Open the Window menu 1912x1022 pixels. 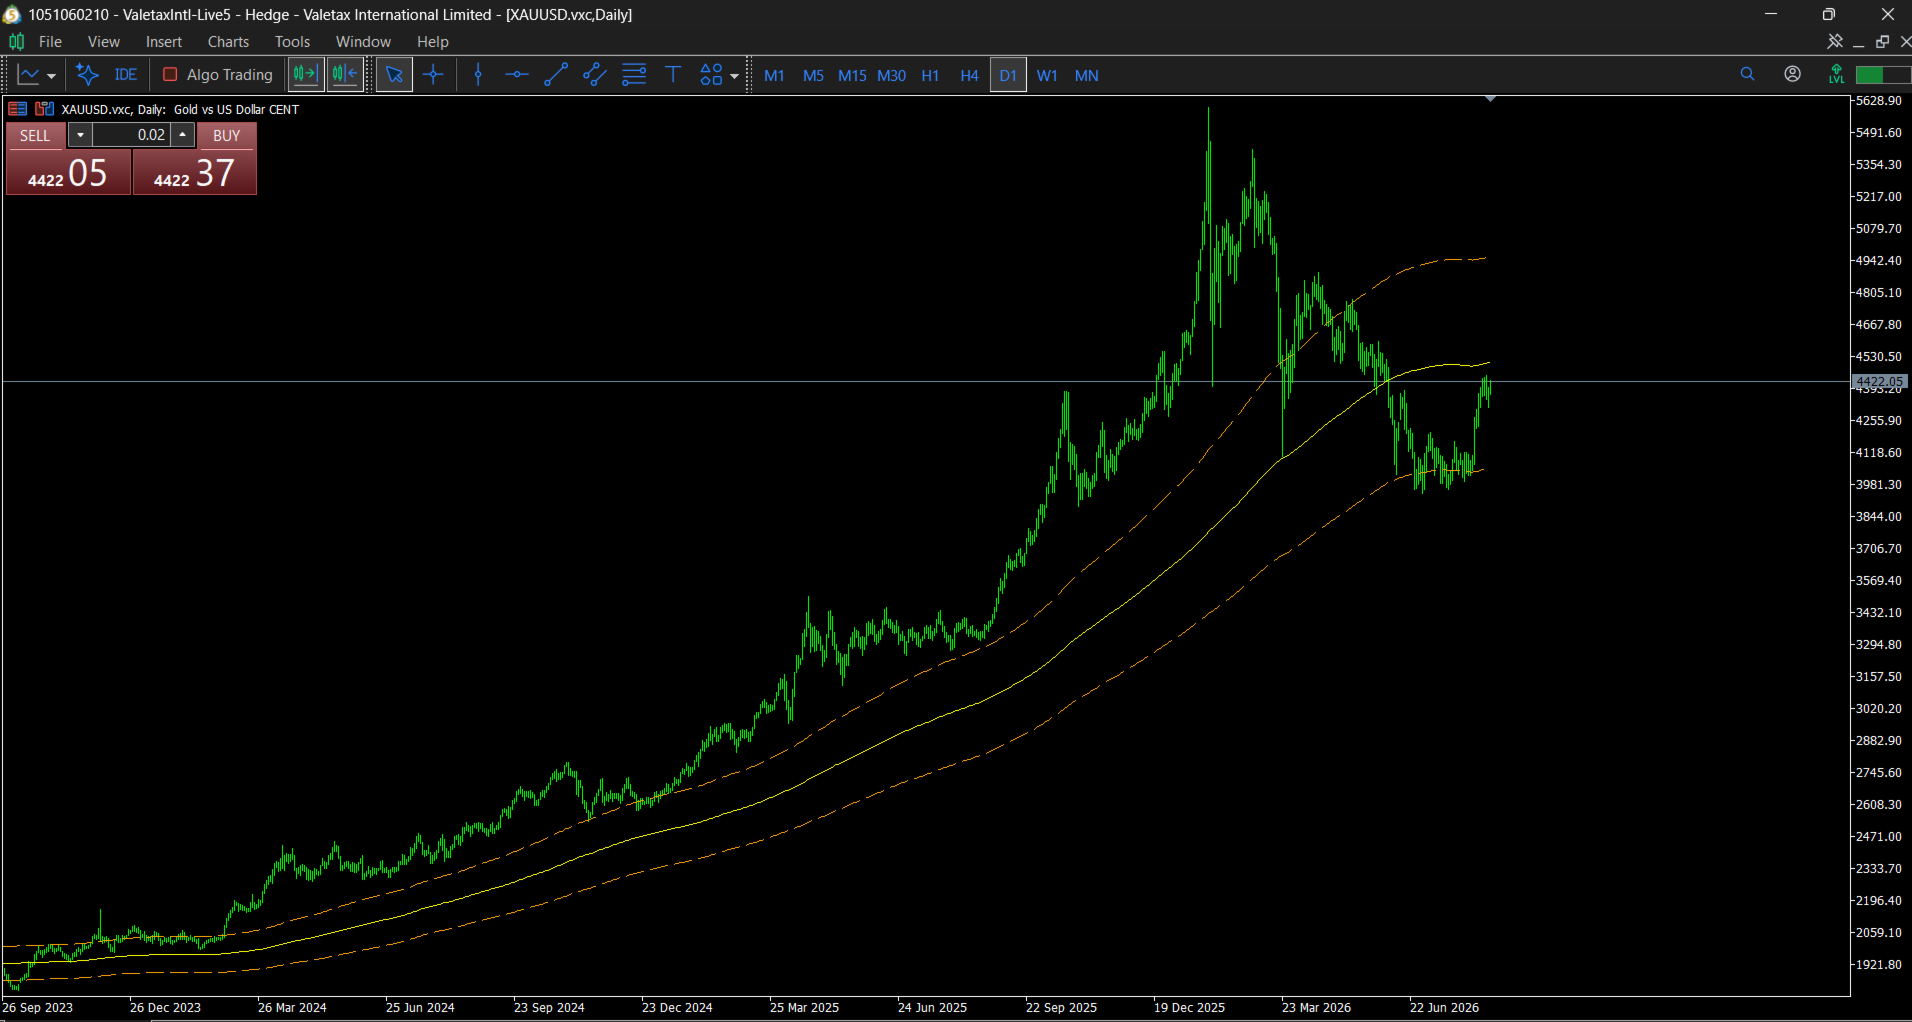click(x=363, y=42)
